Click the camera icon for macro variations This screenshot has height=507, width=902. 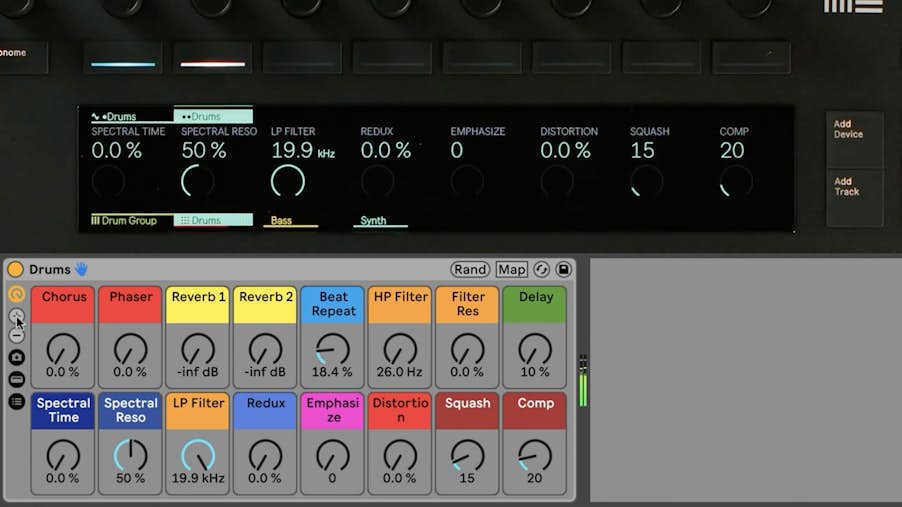point(16,357)
